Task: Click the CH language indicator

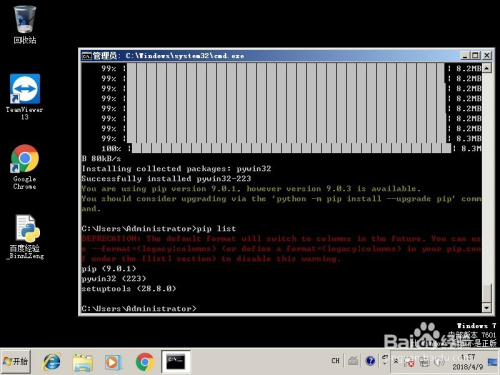Action: tap(335, 361)
